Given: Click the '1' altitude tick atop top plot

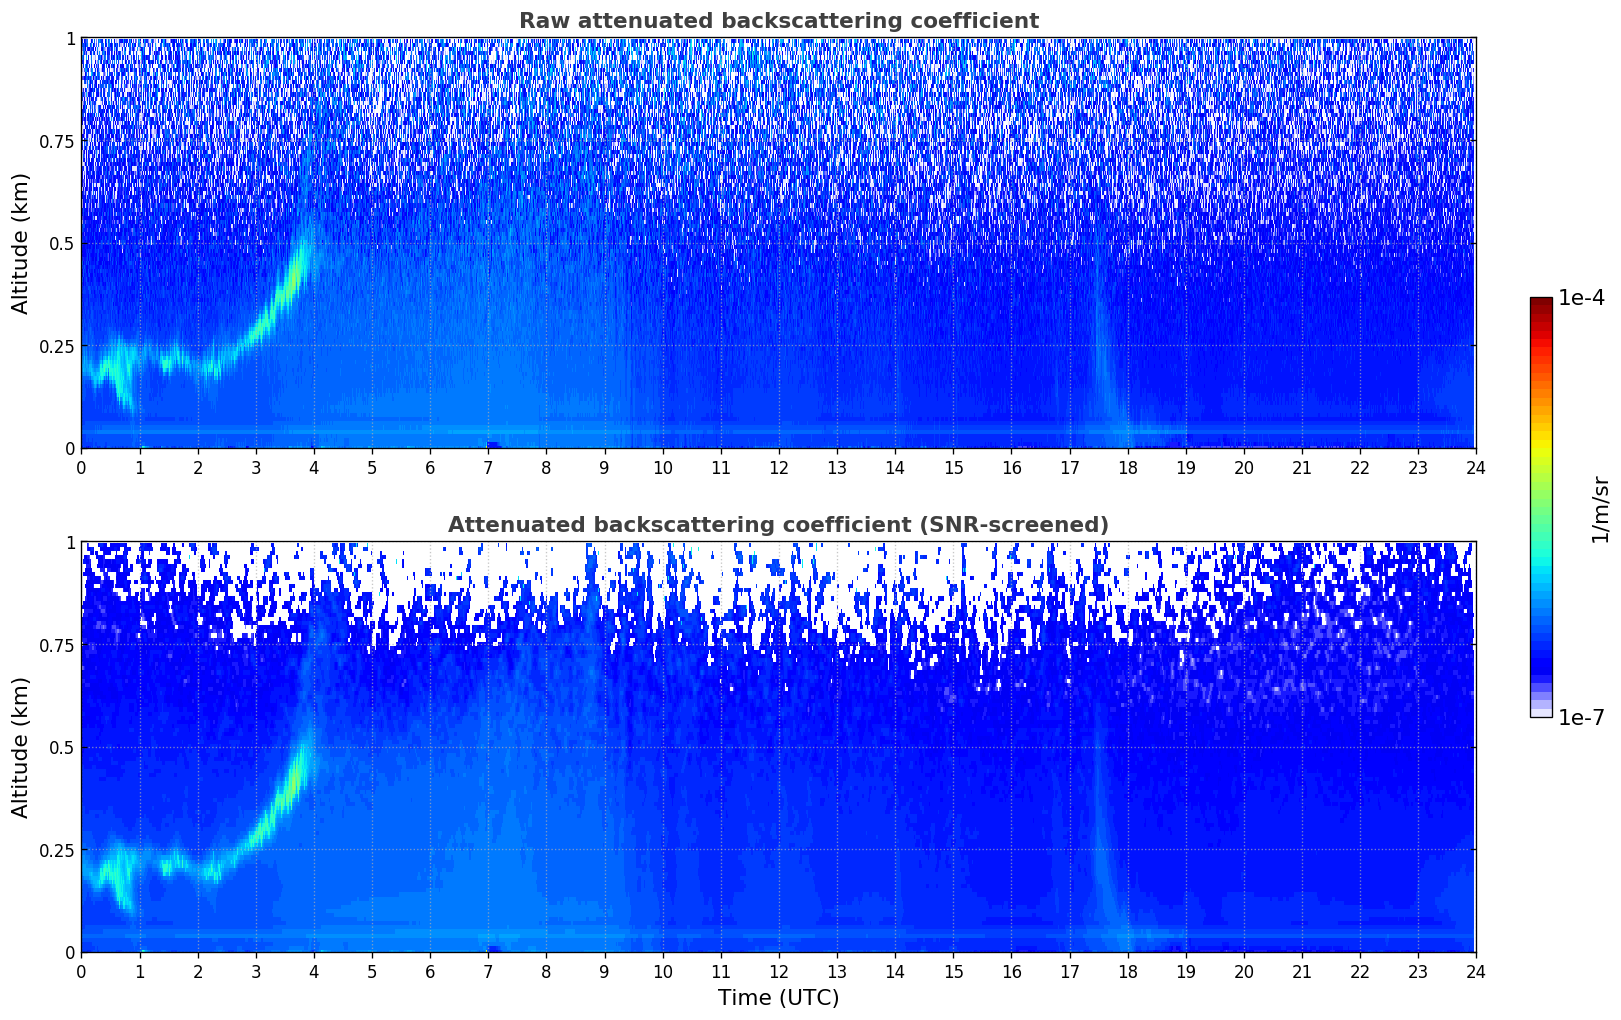Looking at the screenshot, I should coord(70,39).
